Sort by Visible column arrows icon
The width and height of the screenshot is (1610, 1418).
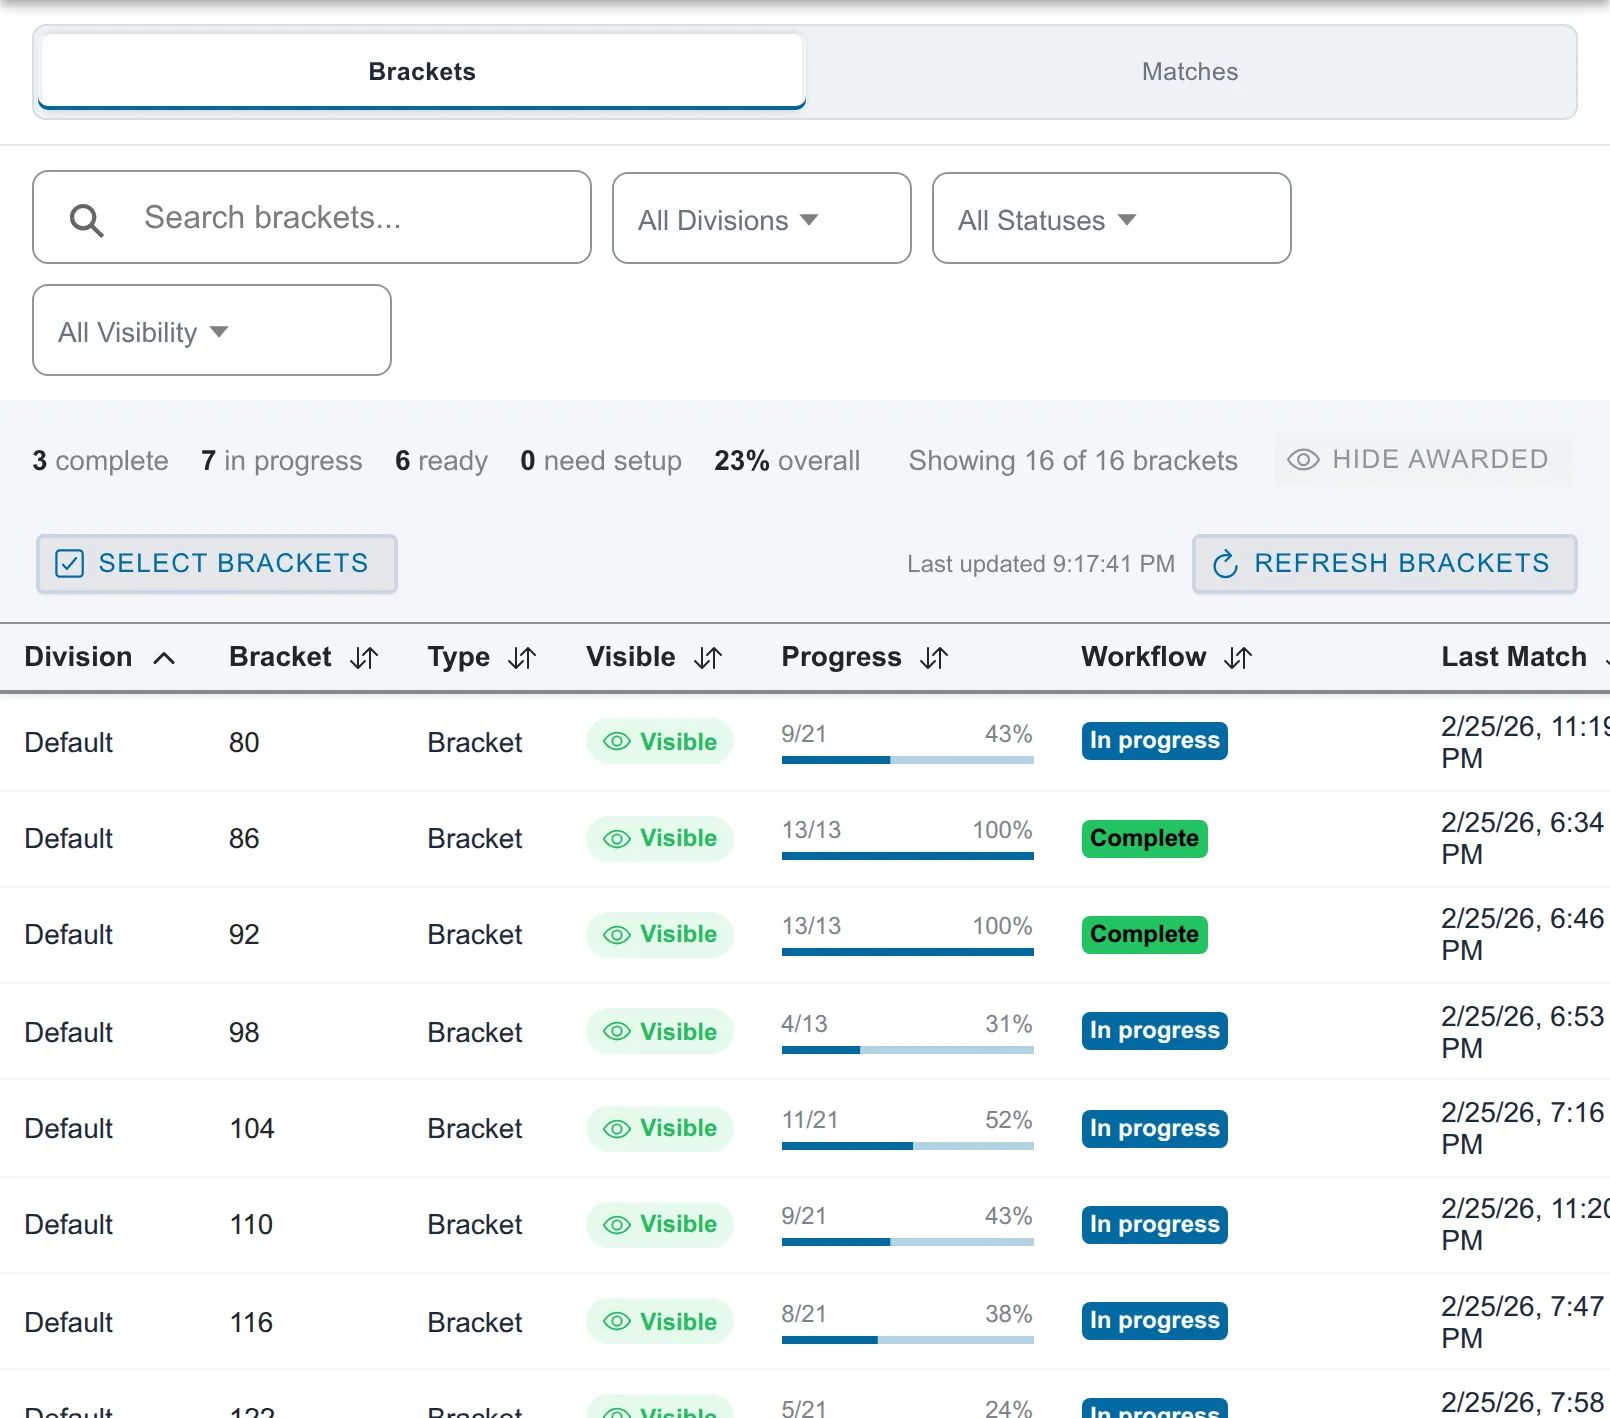click(x=708, y=658)
